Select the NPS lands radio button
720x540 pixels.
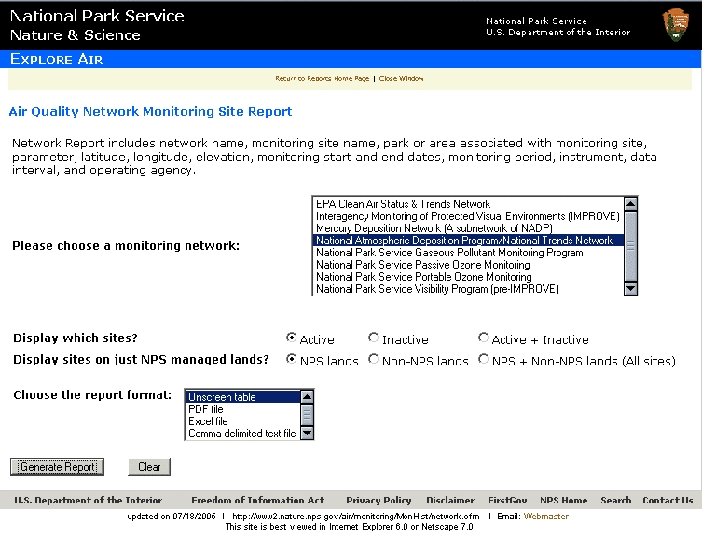tap(291, 359)
